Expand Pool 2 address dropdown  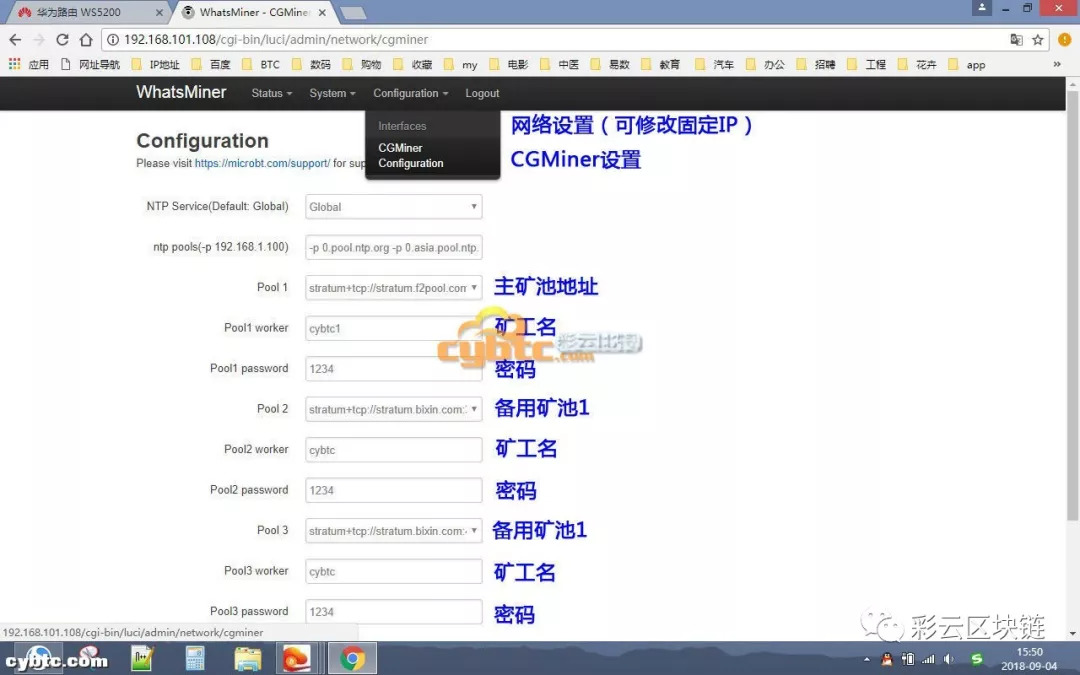click(x=393, y=409)
